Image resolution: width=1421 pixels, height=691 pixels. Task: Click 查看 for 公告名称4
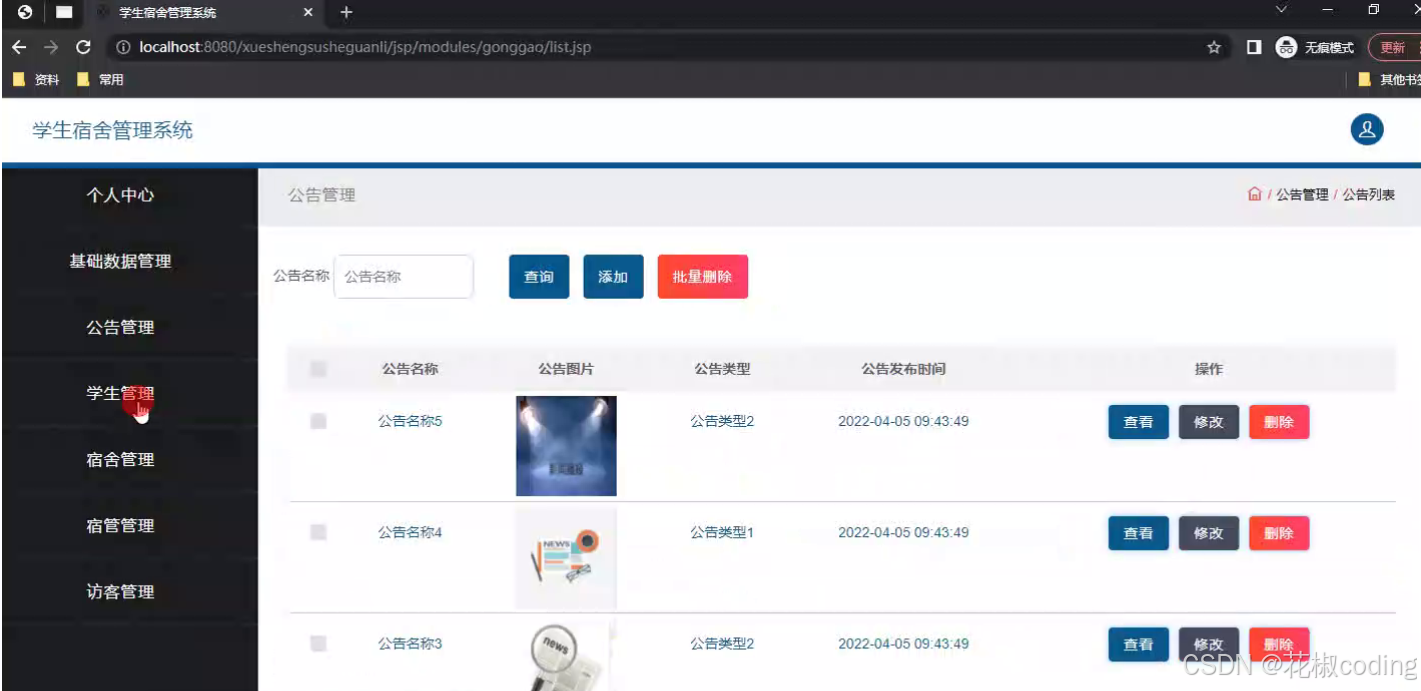coord(1138,533)
